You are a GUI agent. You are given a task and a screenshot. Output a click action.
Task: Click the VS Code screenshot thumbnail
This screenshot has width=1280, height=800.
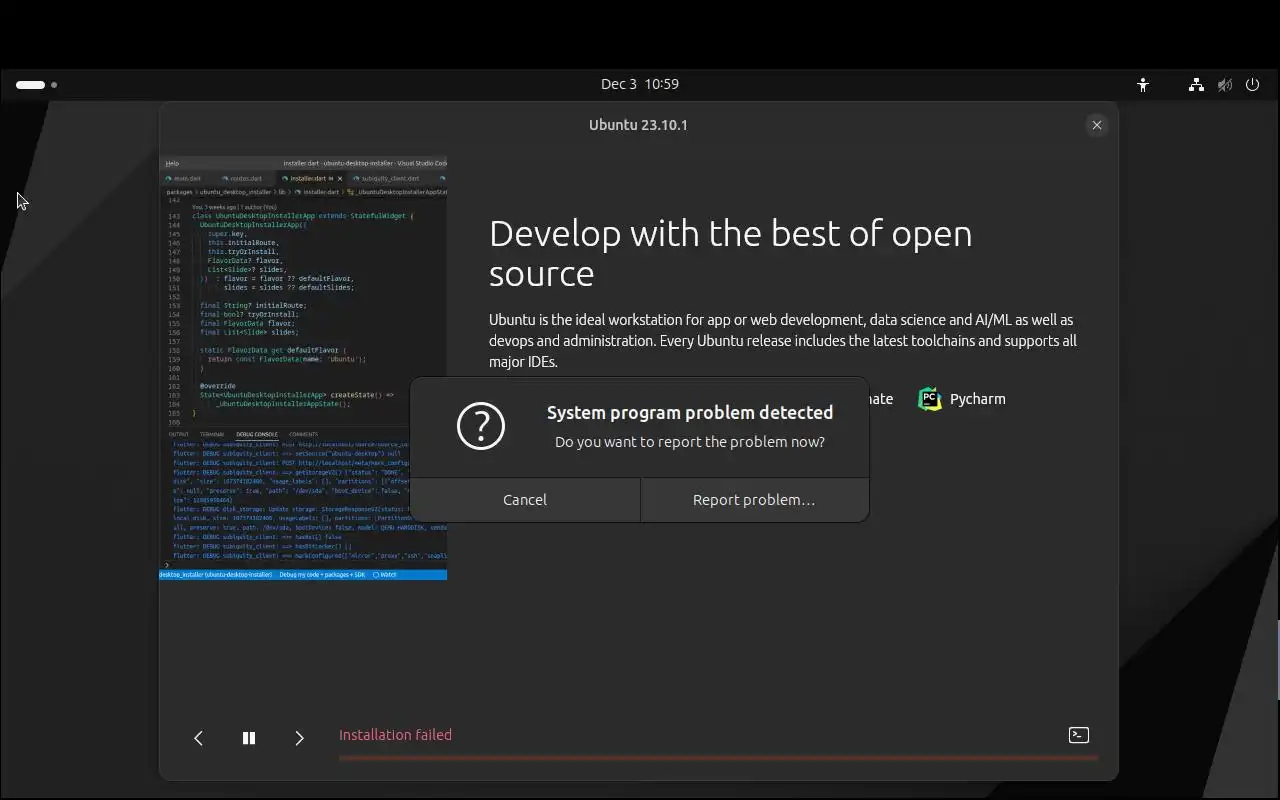pyautogui.click(x=303, y=368)
